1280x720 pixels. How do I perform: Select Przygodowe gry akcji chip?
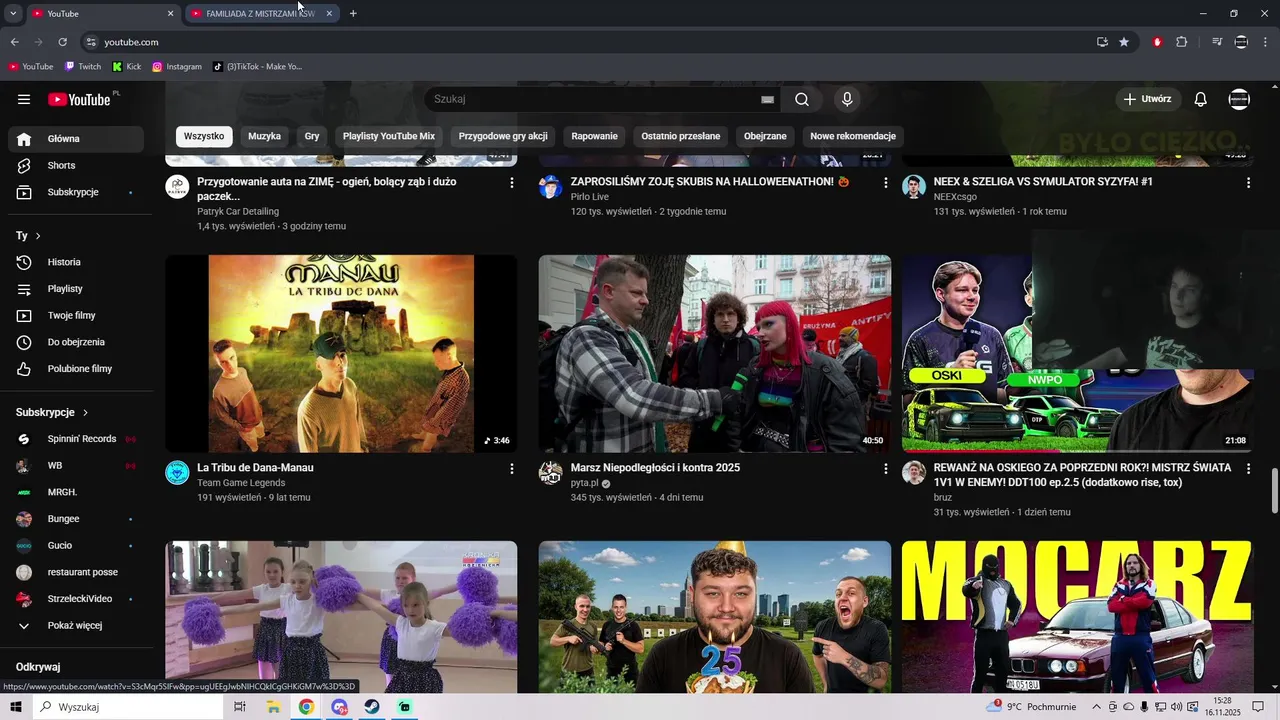coord(503,136)
